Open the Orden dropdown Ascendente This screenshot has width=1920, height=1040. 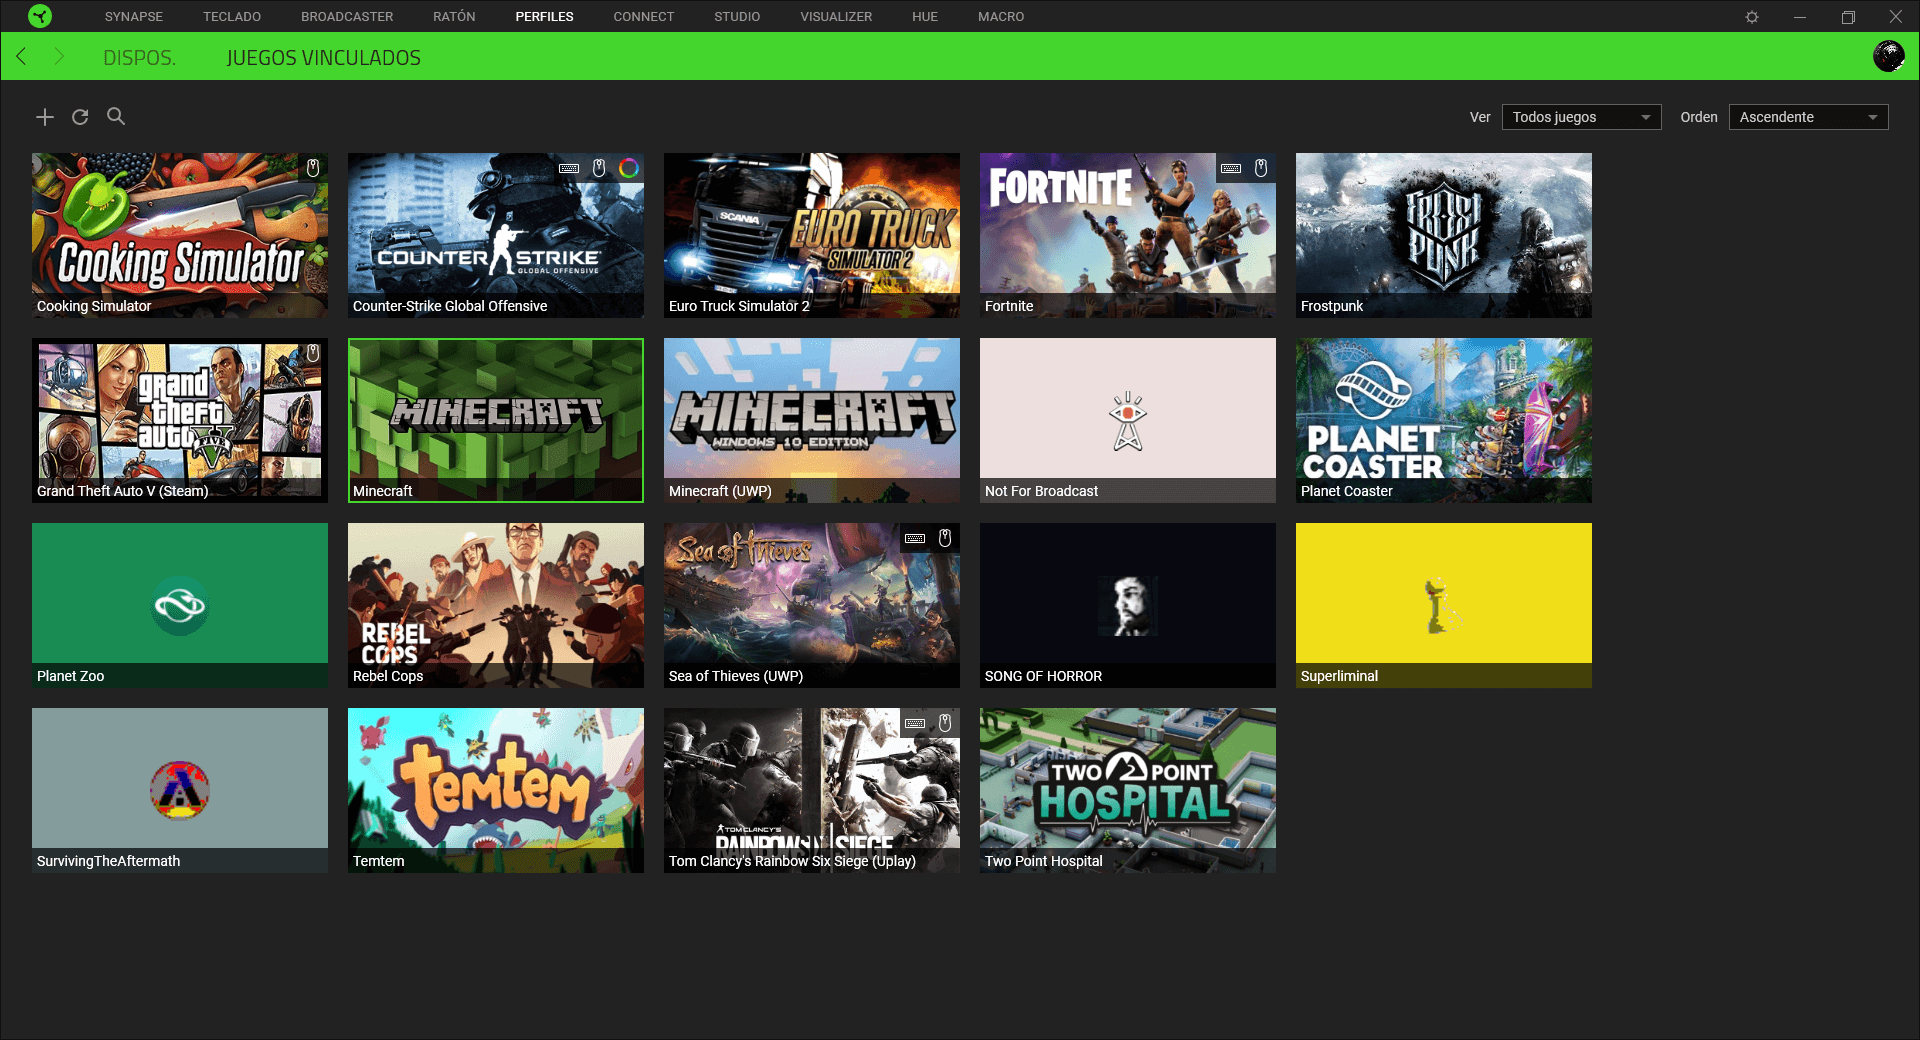1808,117
